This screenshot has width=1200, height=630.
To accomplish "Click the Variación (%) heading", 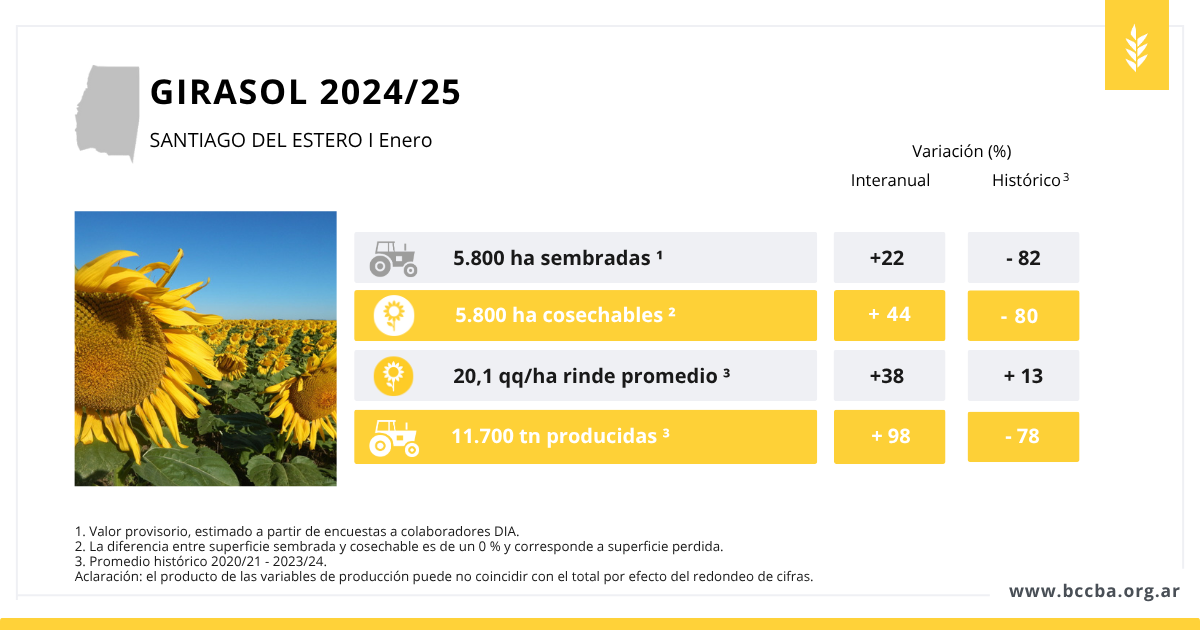I will pyautogui.click(x=961, y=152).
